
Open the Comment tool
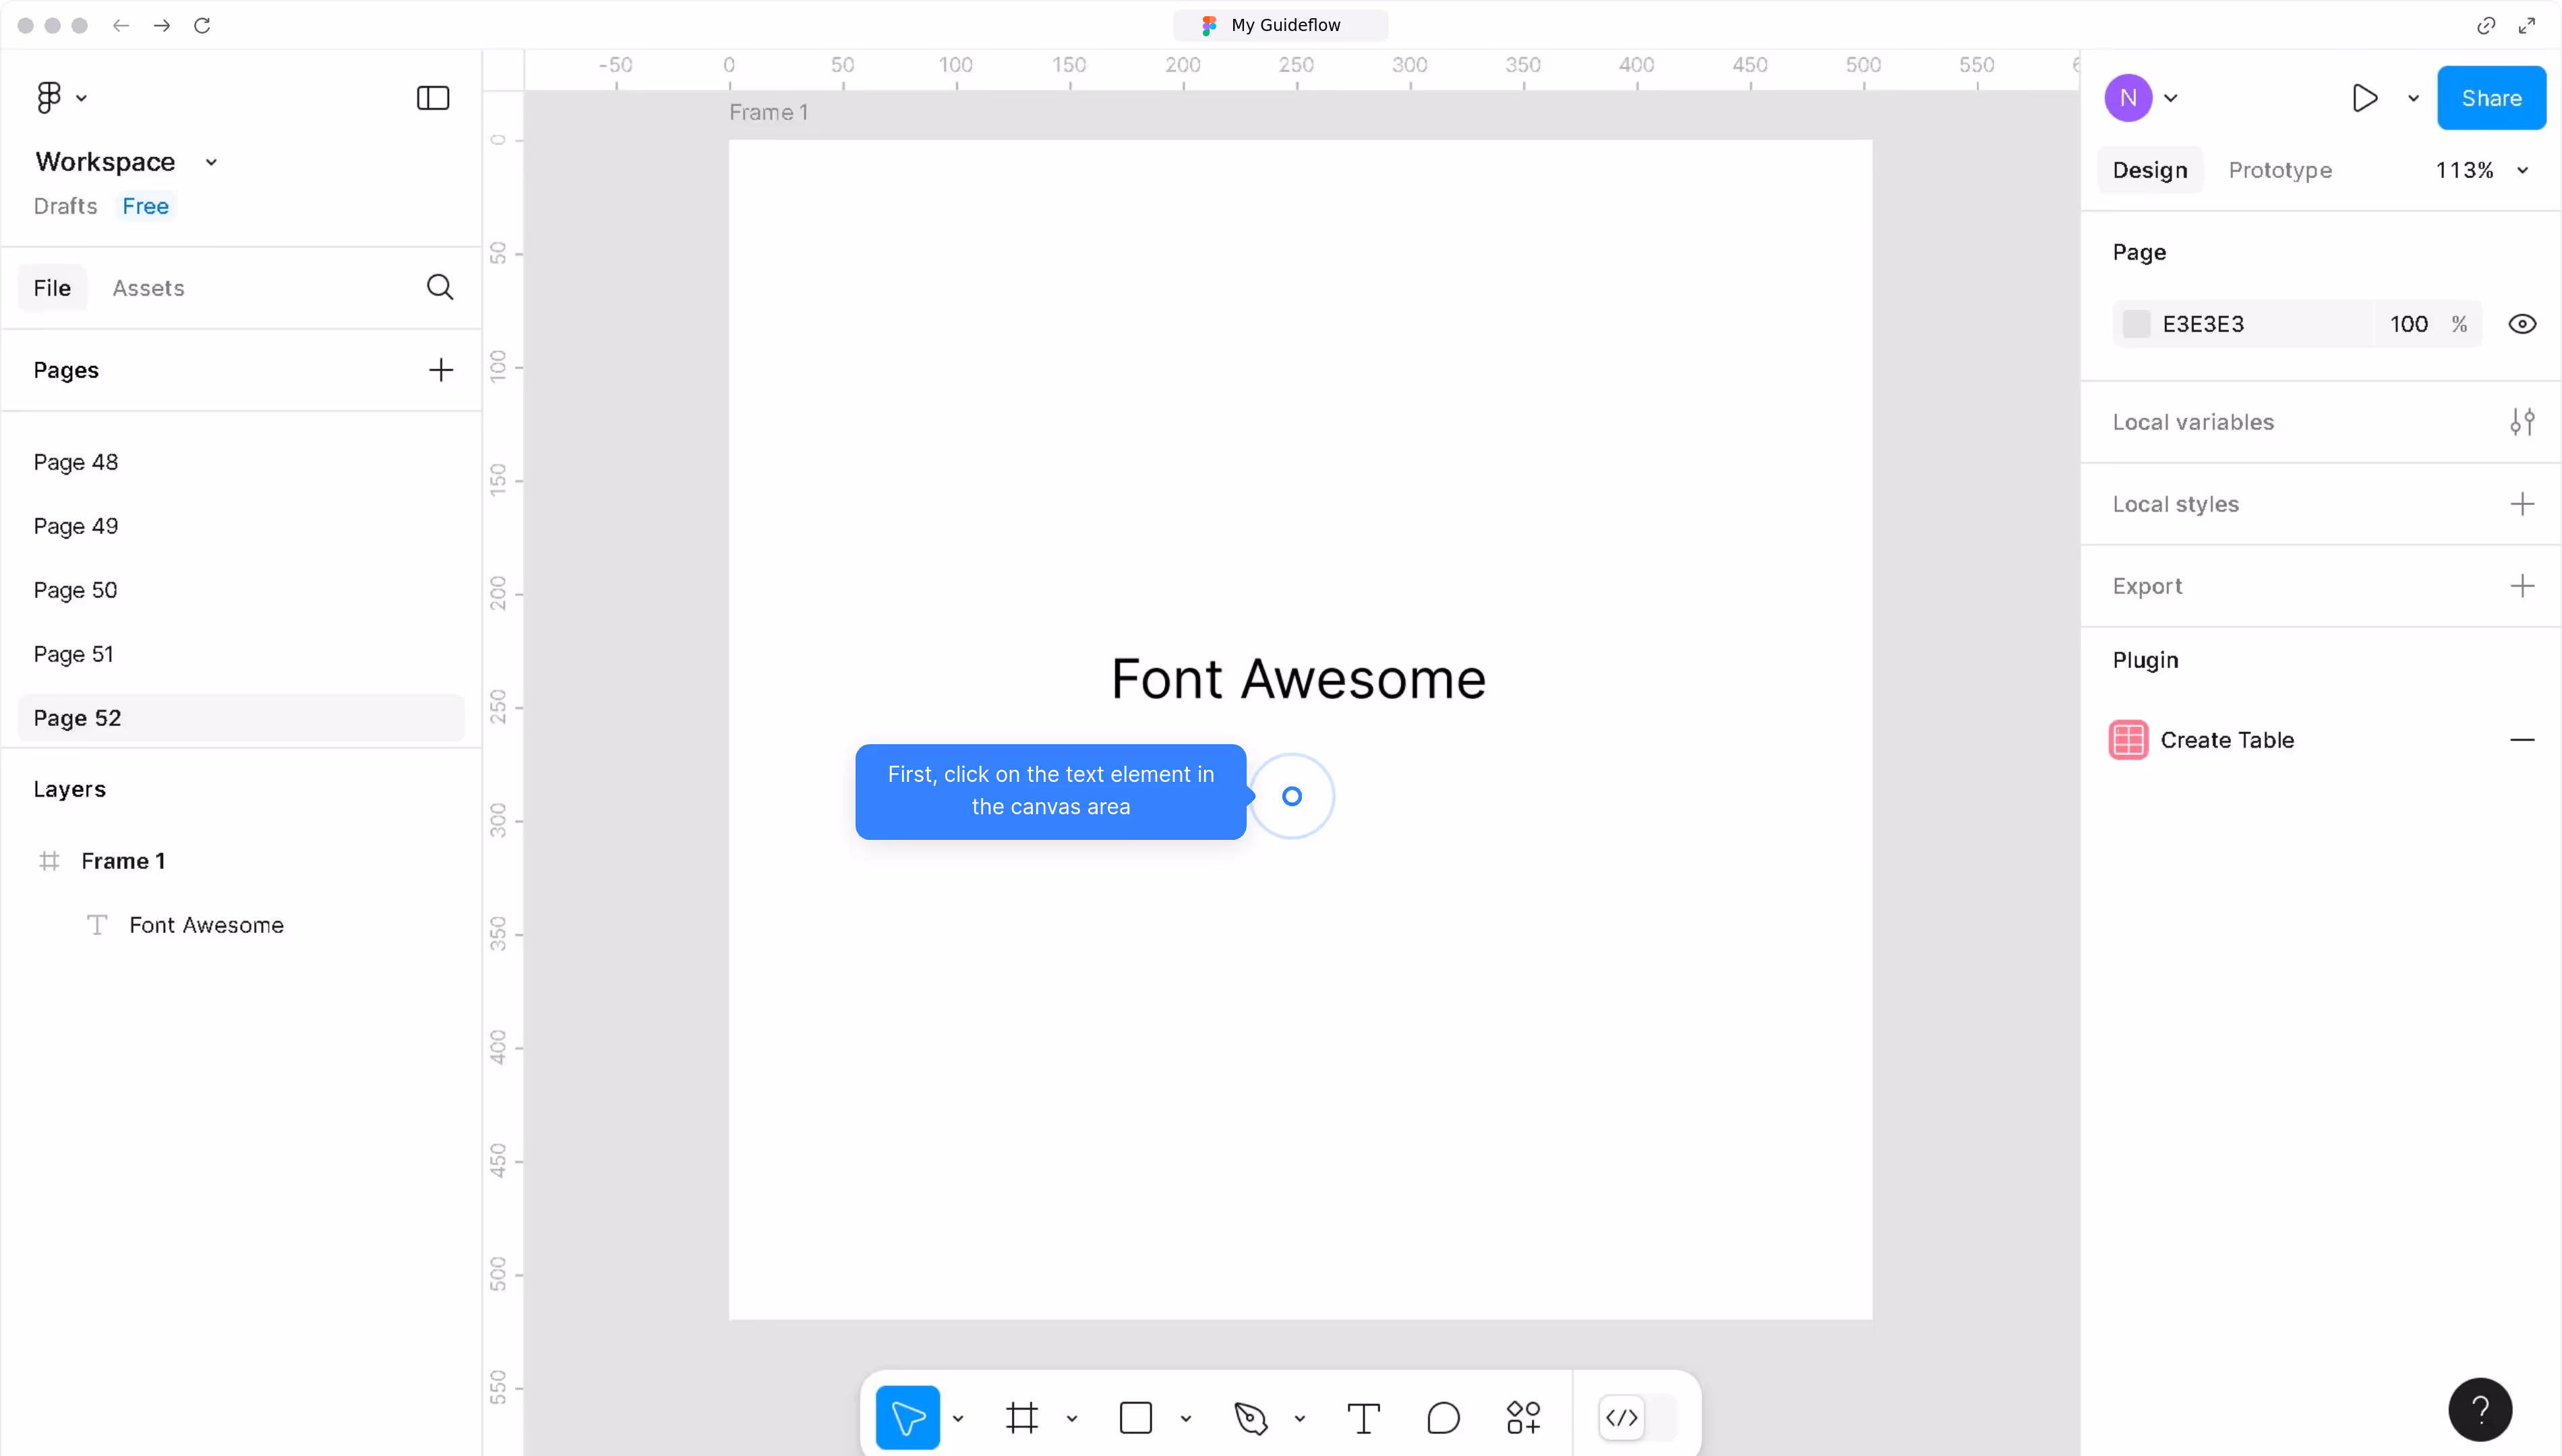(x=1443, y=1417)
